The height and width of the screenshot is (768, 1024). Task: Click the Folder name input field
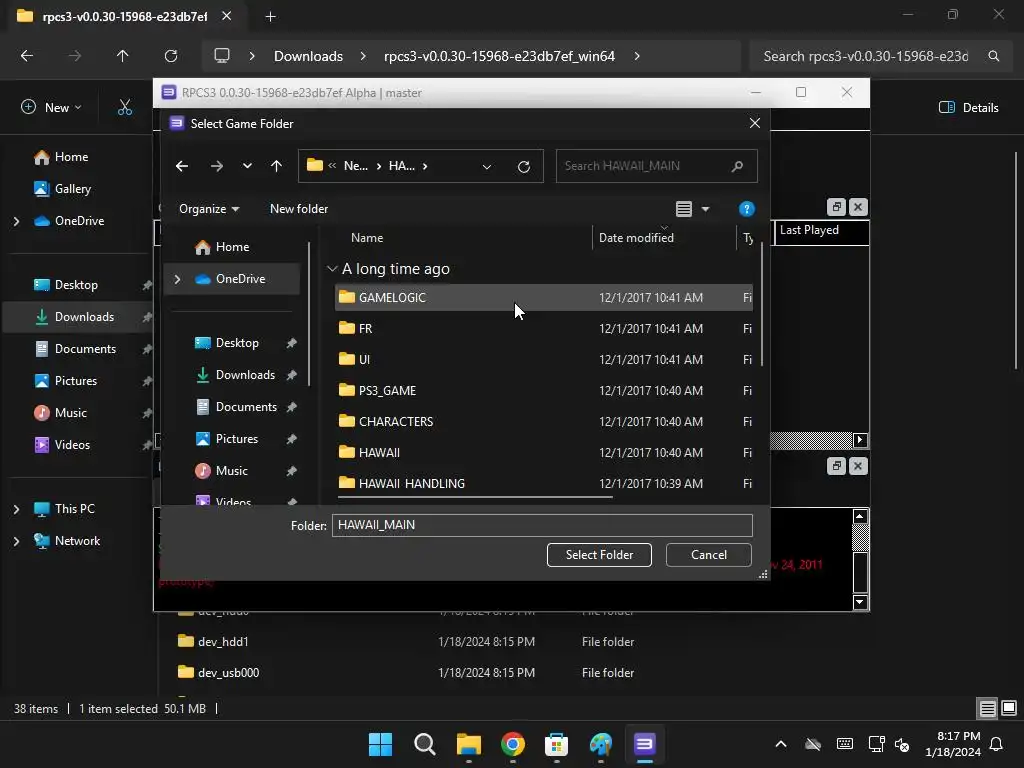542,525
